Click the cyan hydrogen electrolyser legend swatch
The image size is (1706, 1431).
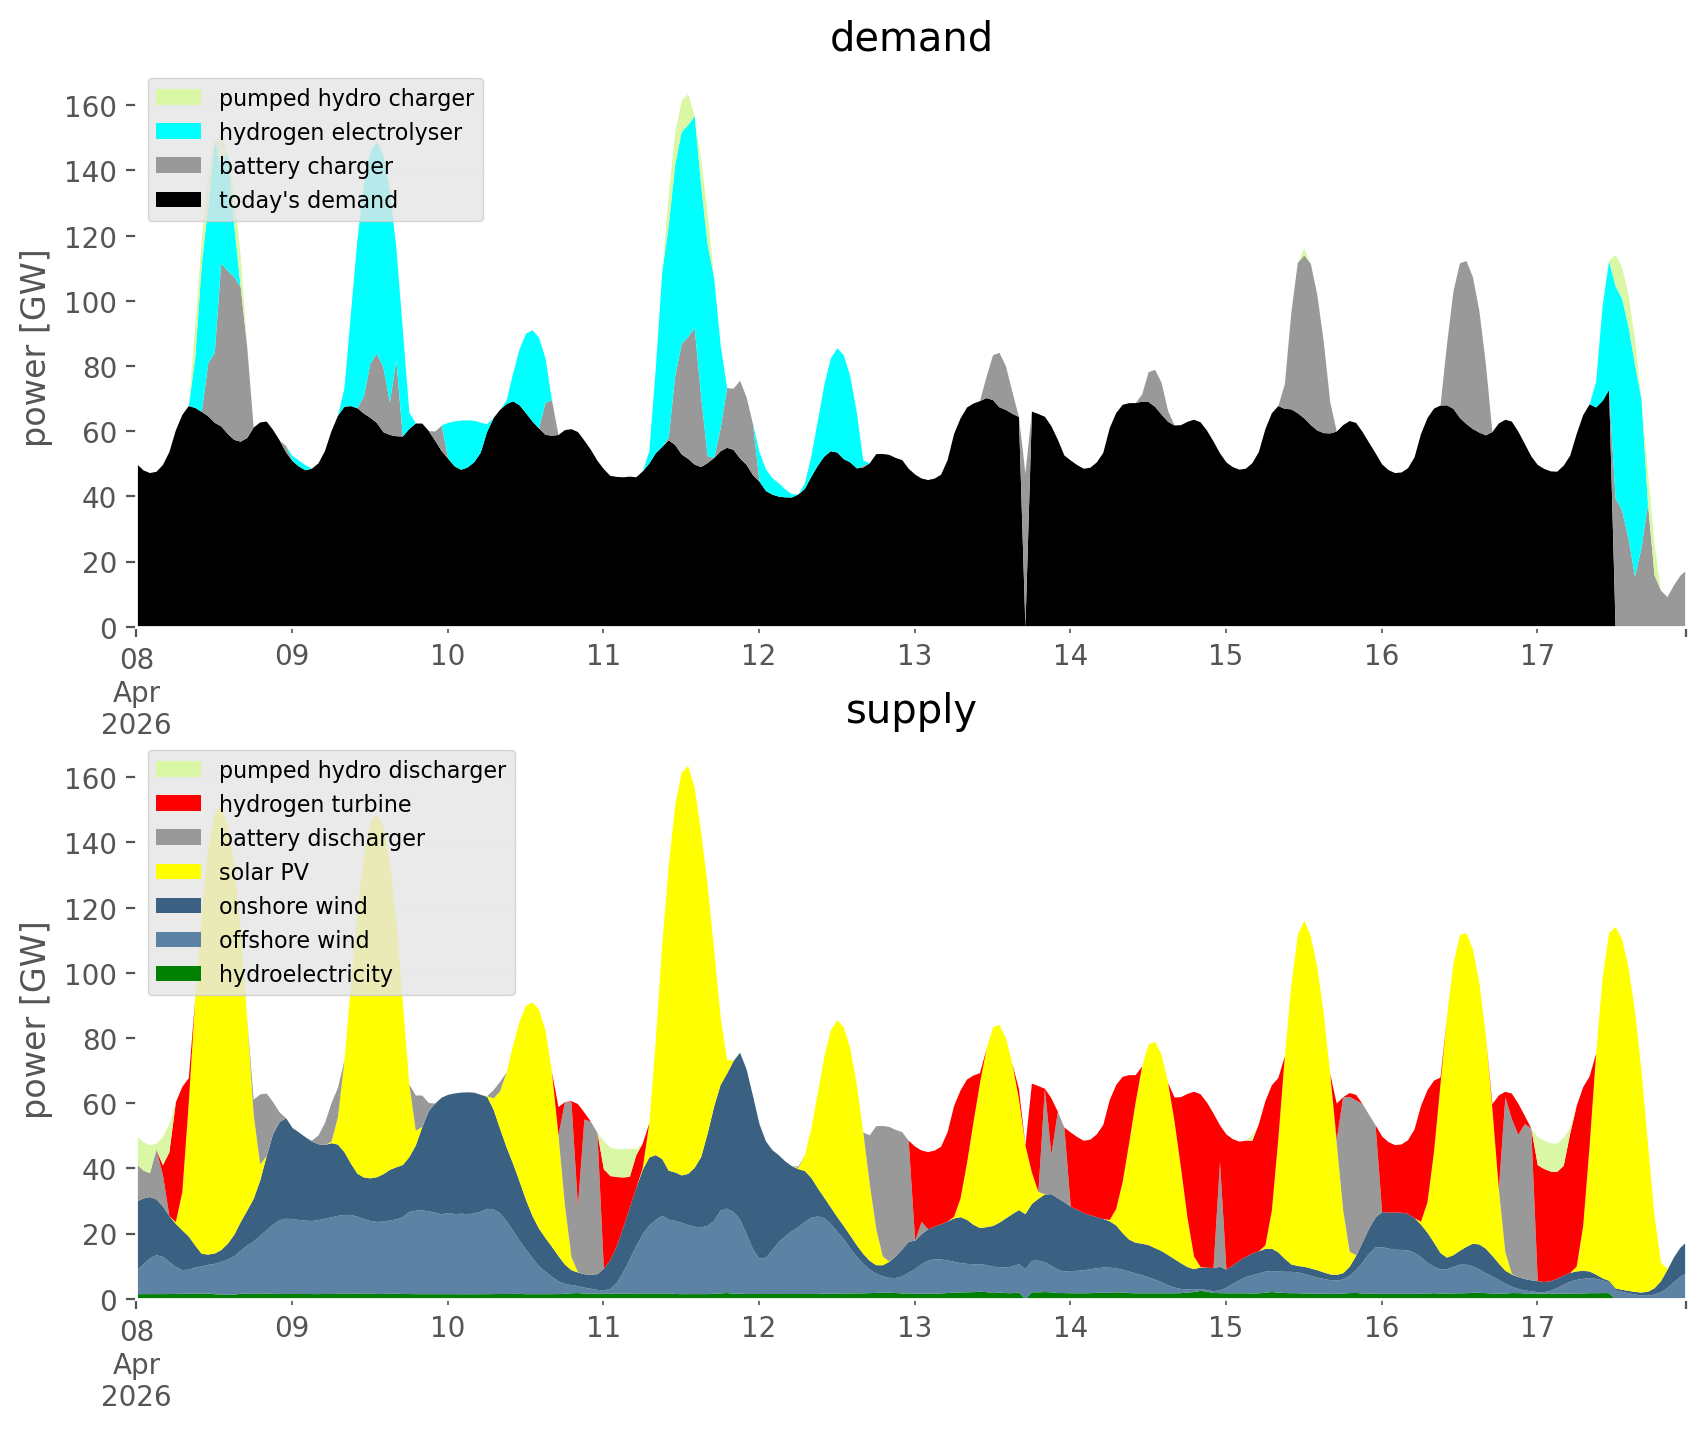coord(180,132)
